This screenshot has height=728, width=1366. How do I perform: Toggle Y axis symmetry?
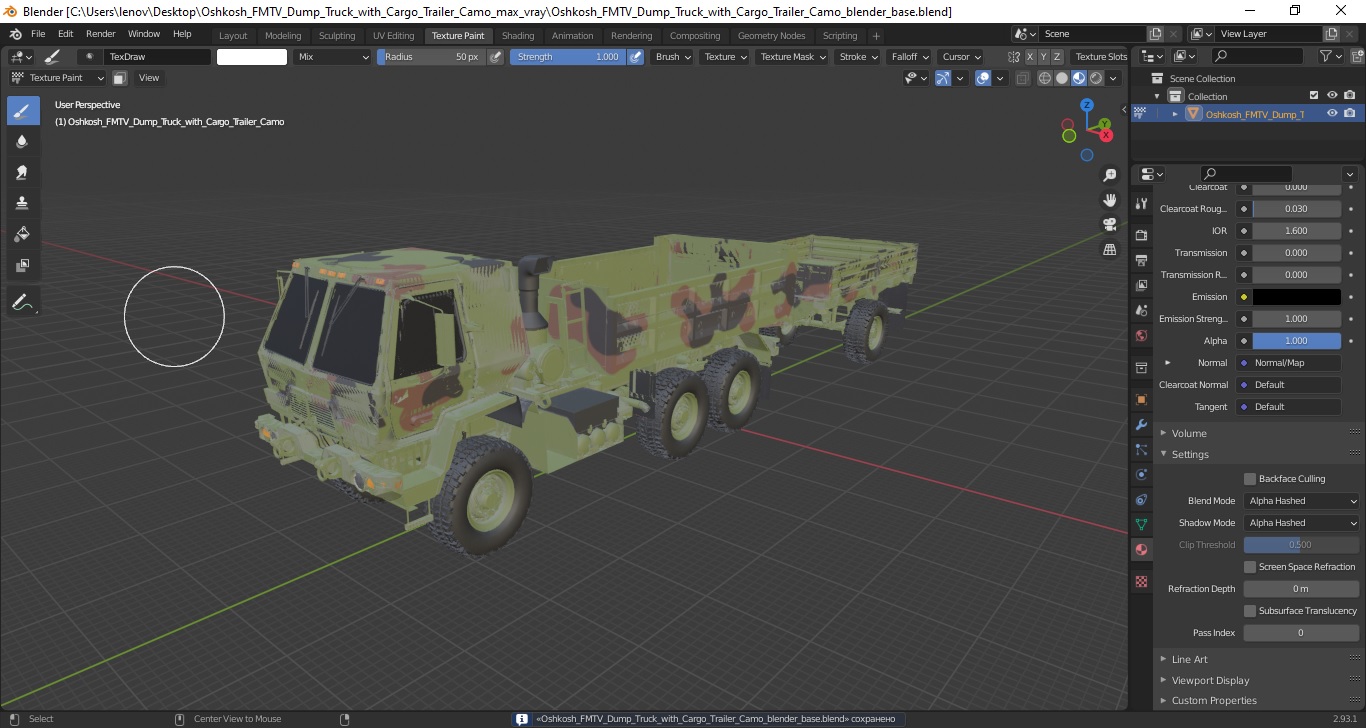pyautogui.click(x=1044, y=57)
